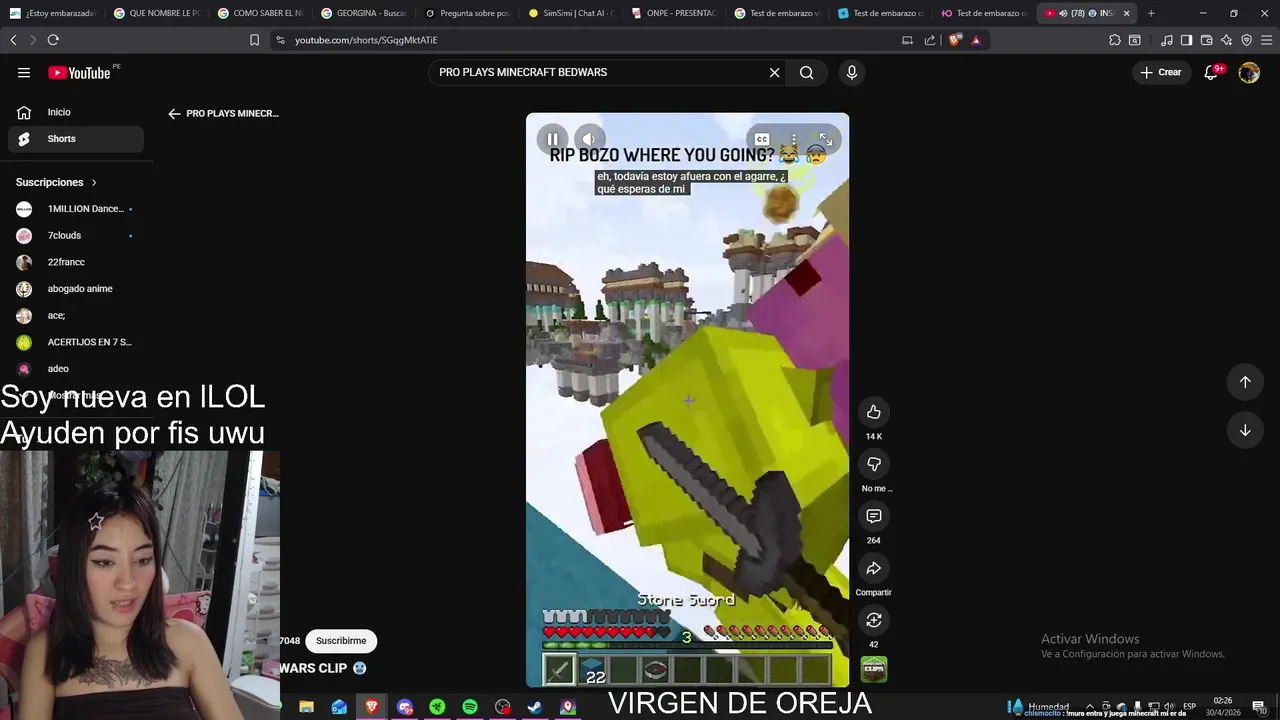The width and height of the screenshot is (1280, 720).
Task: Mute the Shorts video volume
Action: (589, 139)
